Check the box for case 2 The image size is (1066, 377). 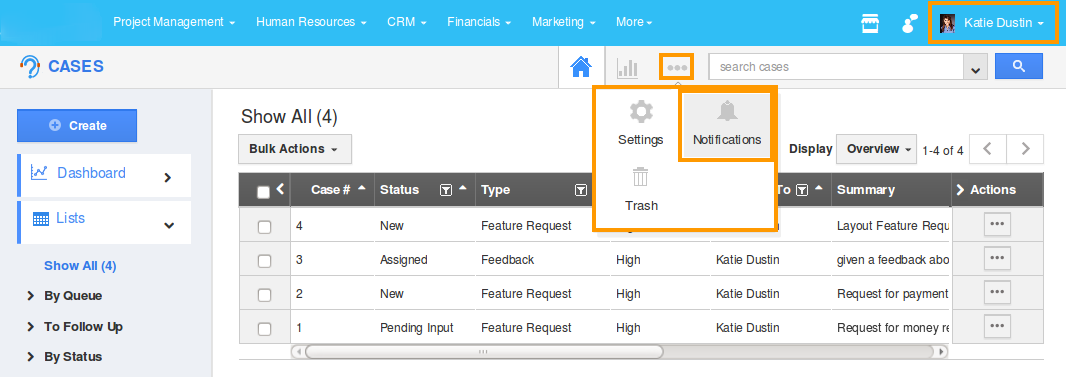[x=264, y=295]
